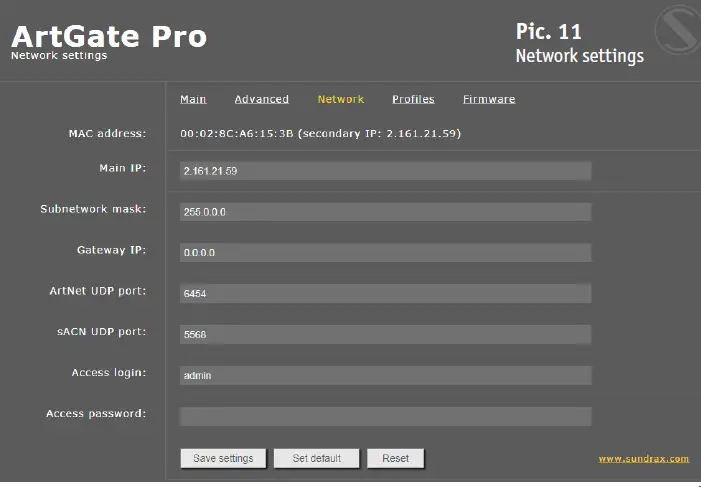Click the Main IP input field
Screen dimensions: 701x487
tap(385, 171)
